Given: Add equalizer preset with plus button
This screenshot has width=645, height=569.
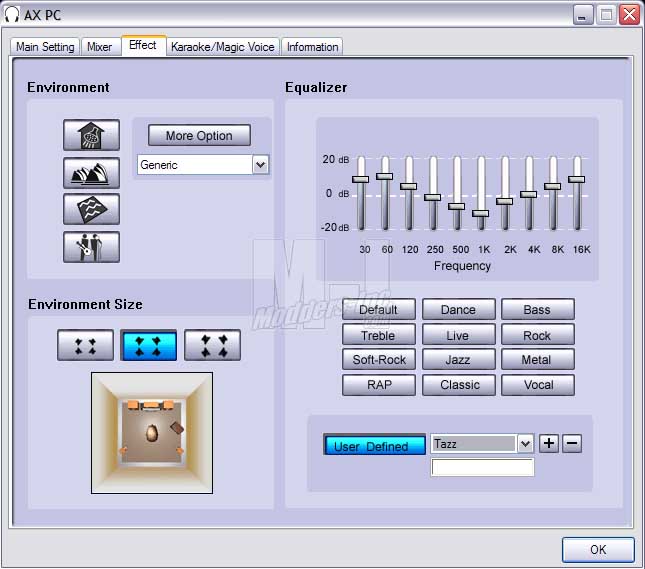Looking at the screenshot, I should [549, 443].
